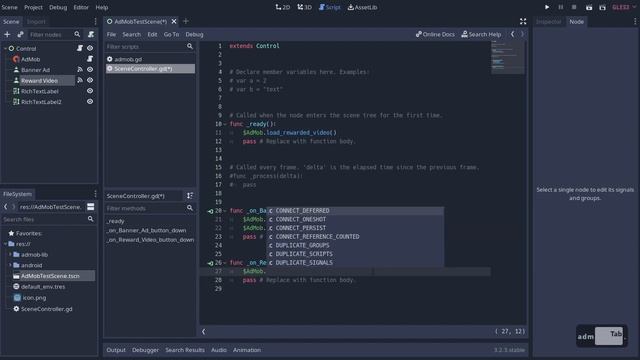Fold the _ready function at line 10

(x=225, y=124)
